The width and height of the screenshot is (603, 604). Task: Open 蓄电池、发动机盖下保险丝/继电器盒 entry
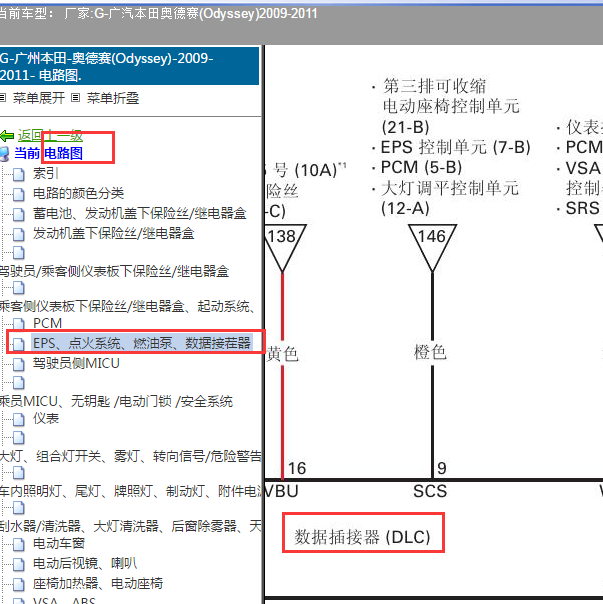139,213
